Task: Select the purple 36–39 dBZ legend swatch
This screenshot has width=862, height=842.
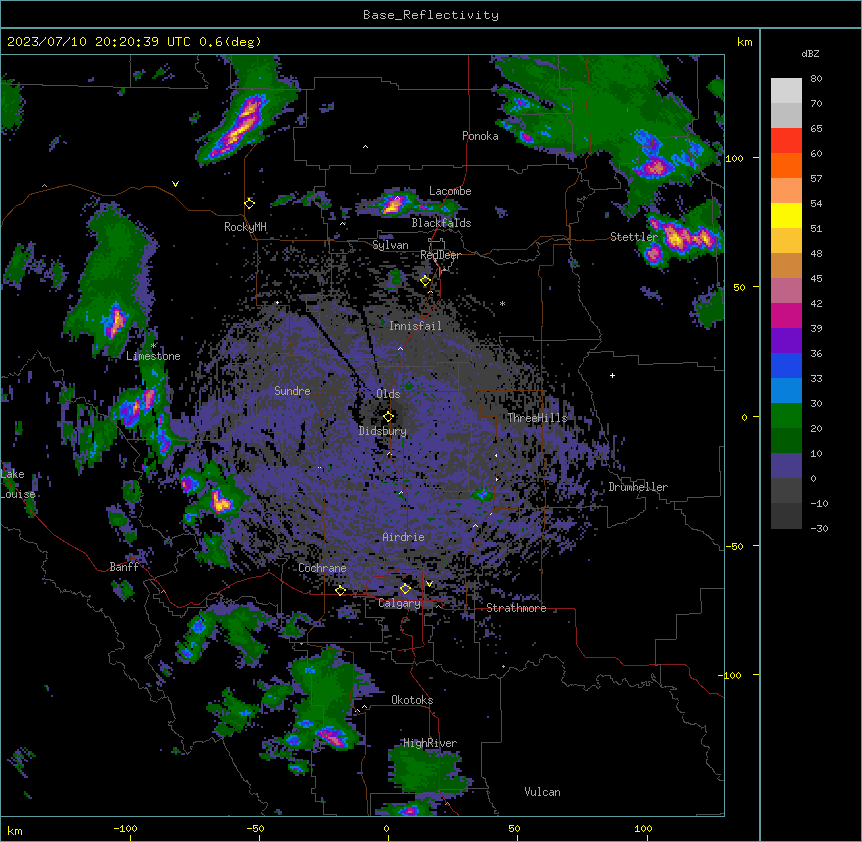Action: [x=786, y=341]
